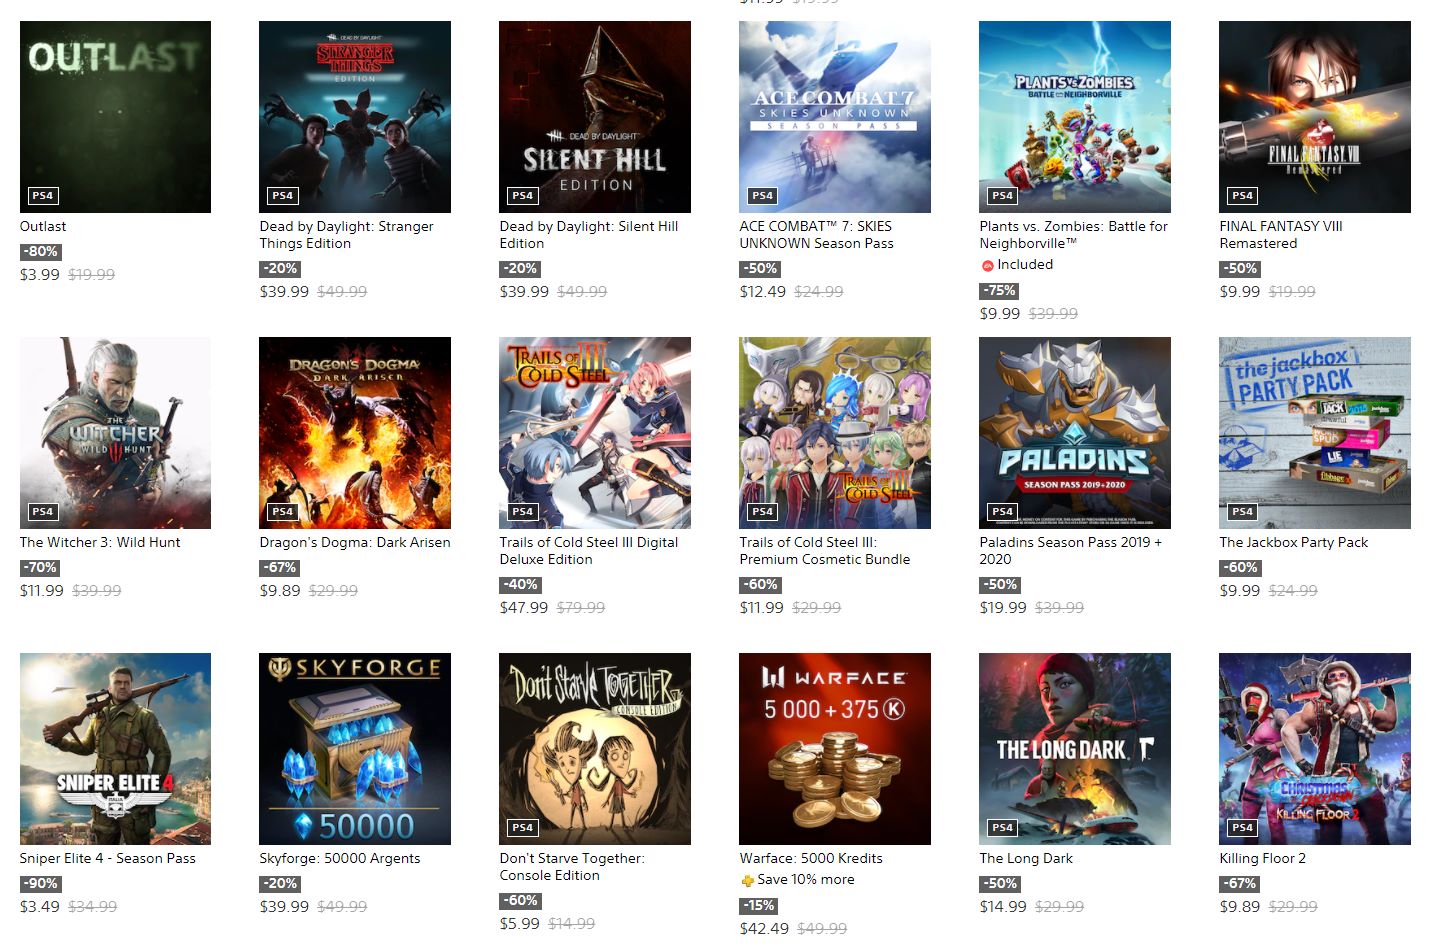Open The Long Dark title link
Image resolution: width=1430 pixels, height=948 pixels.
coord(1026,858)
